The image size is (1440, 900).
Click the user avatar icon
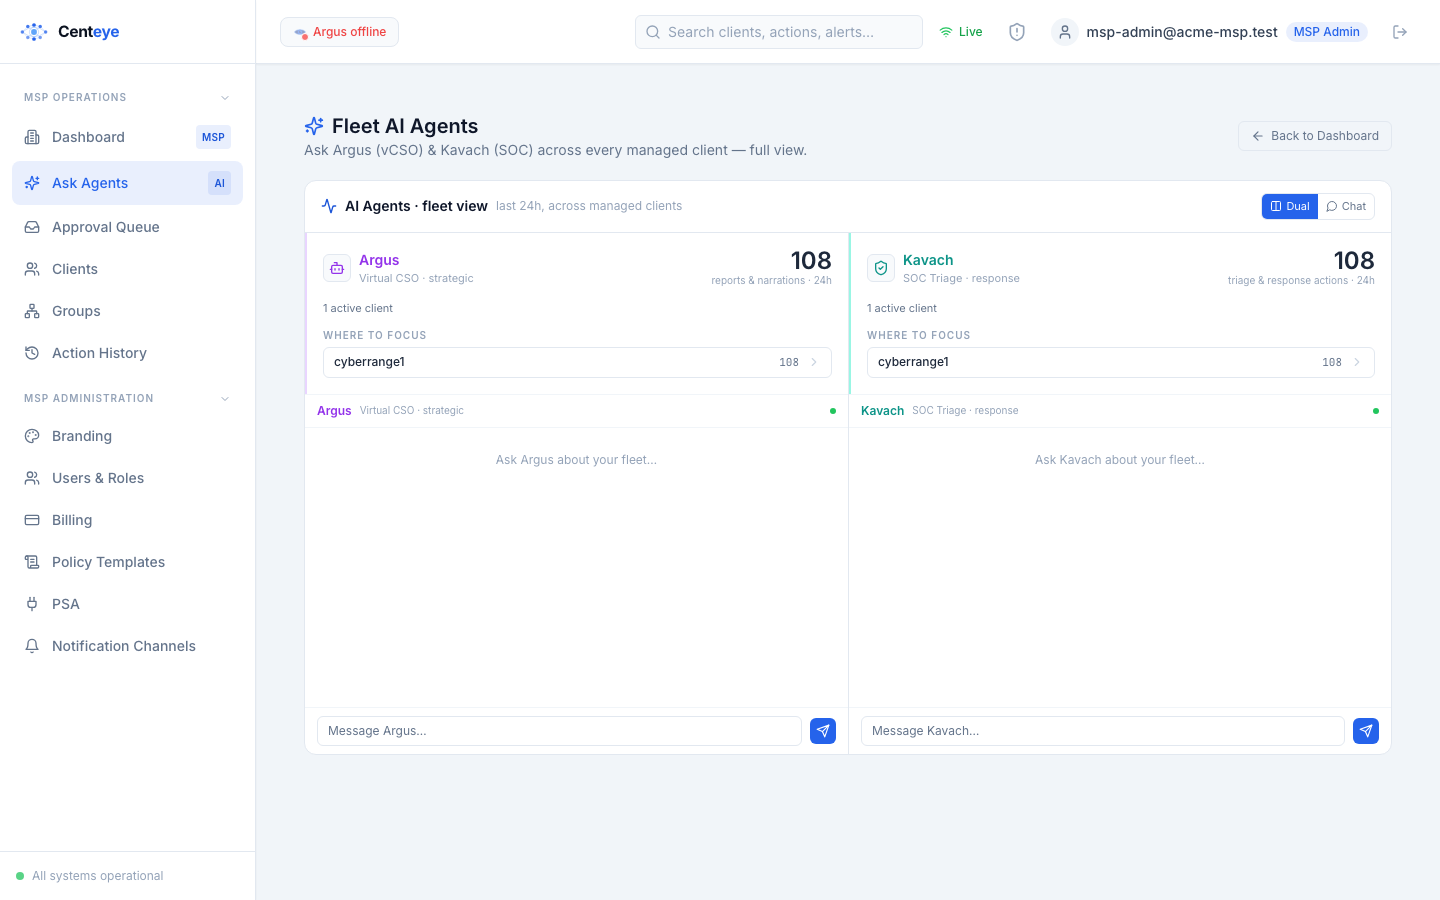pyautogui.click(x=1065, y=32)
